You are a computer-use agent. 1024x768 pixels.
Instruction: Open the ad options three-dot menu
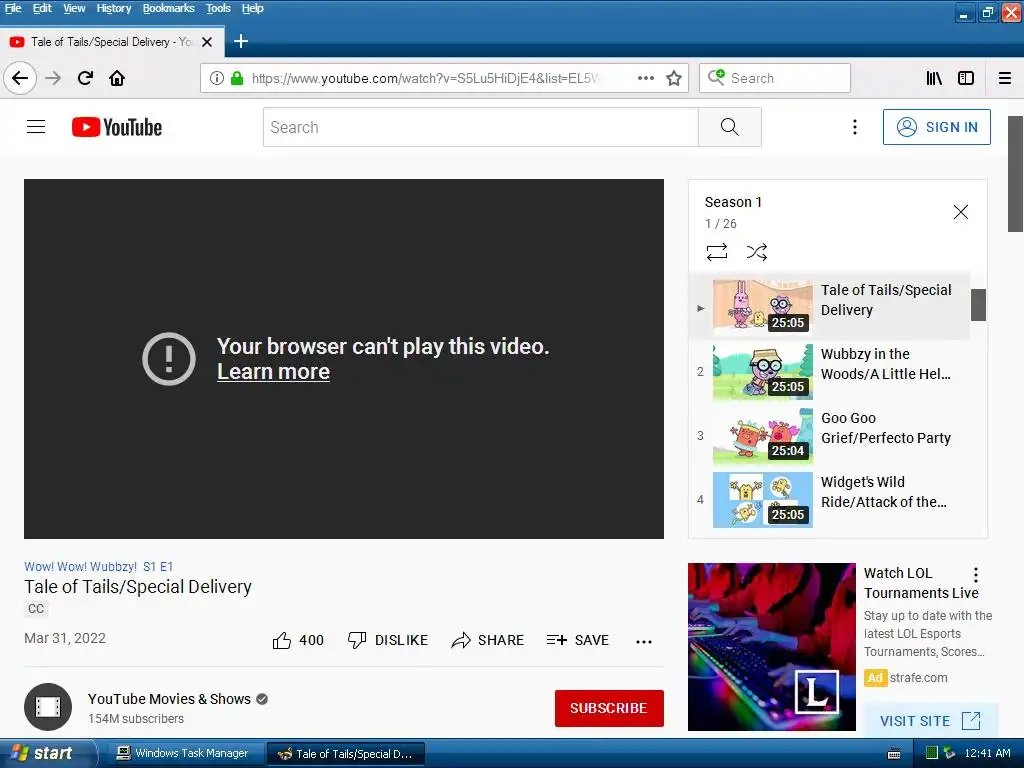coord(976,575)
